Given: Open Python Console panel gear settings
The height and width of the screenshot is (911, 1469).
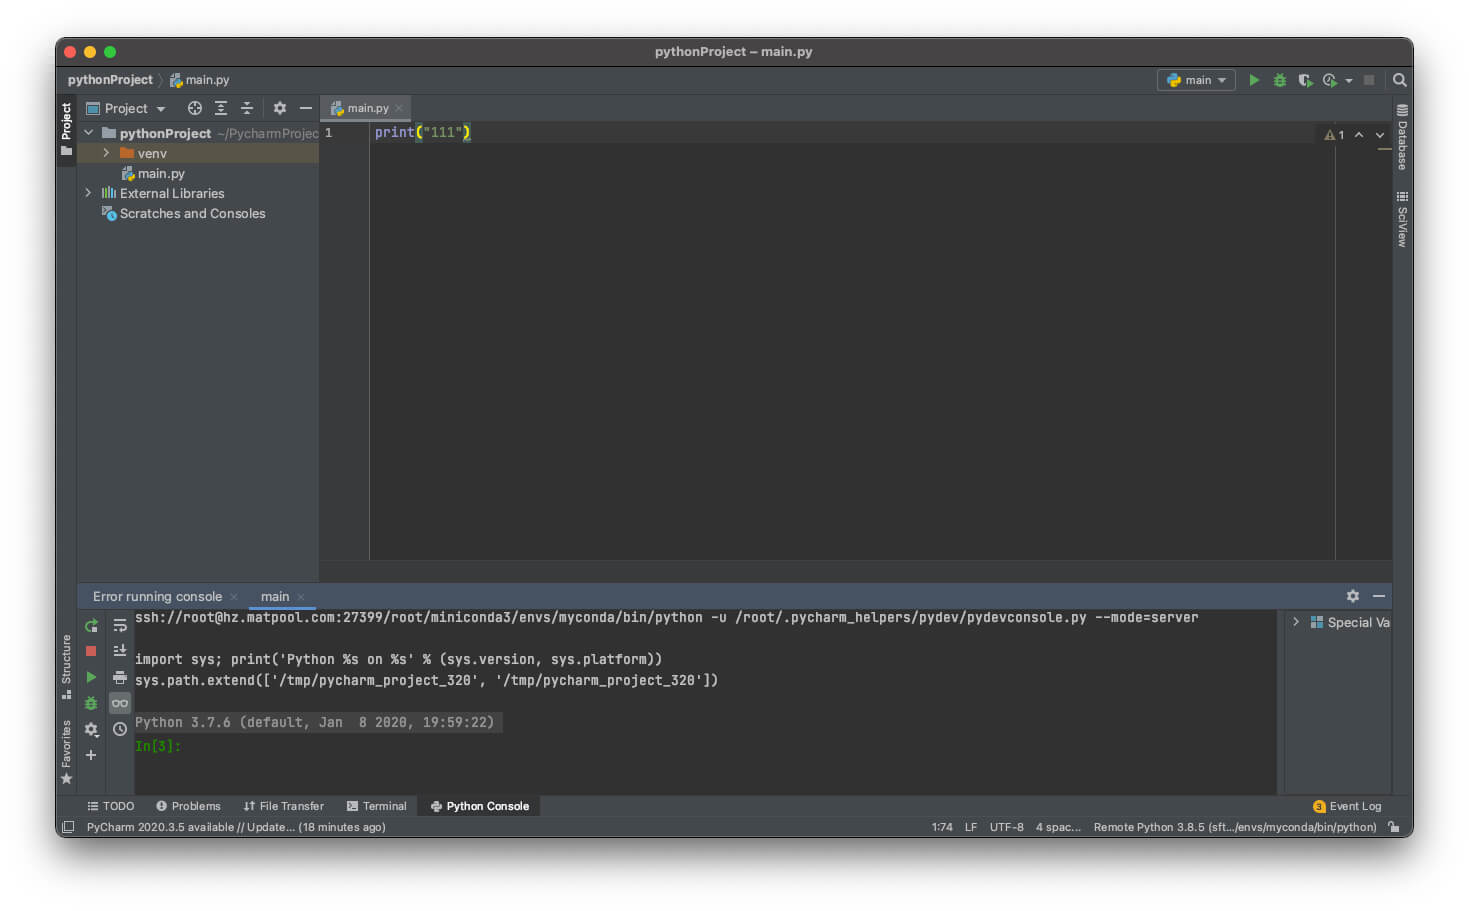Looking at the screenshot, I should (1353, 596).
